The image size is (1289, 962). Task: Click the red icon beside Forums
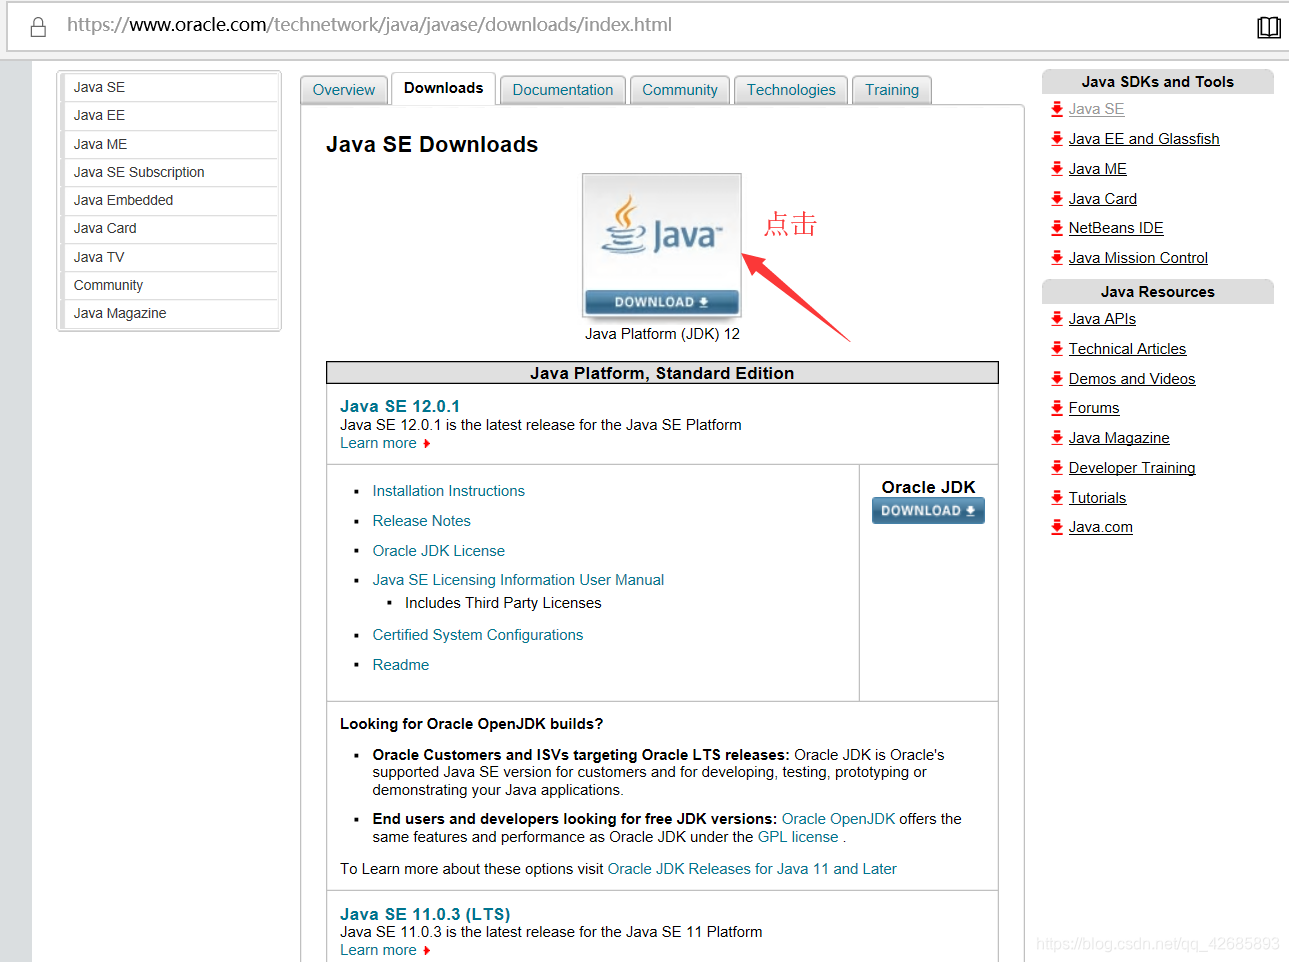pyautogui.click(x=1057, y=408)
